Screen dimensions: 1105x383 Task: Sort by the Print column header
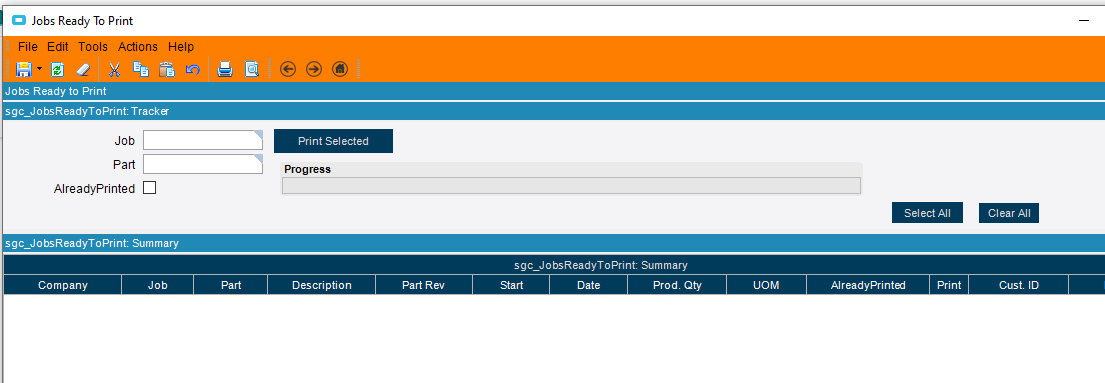949,285
